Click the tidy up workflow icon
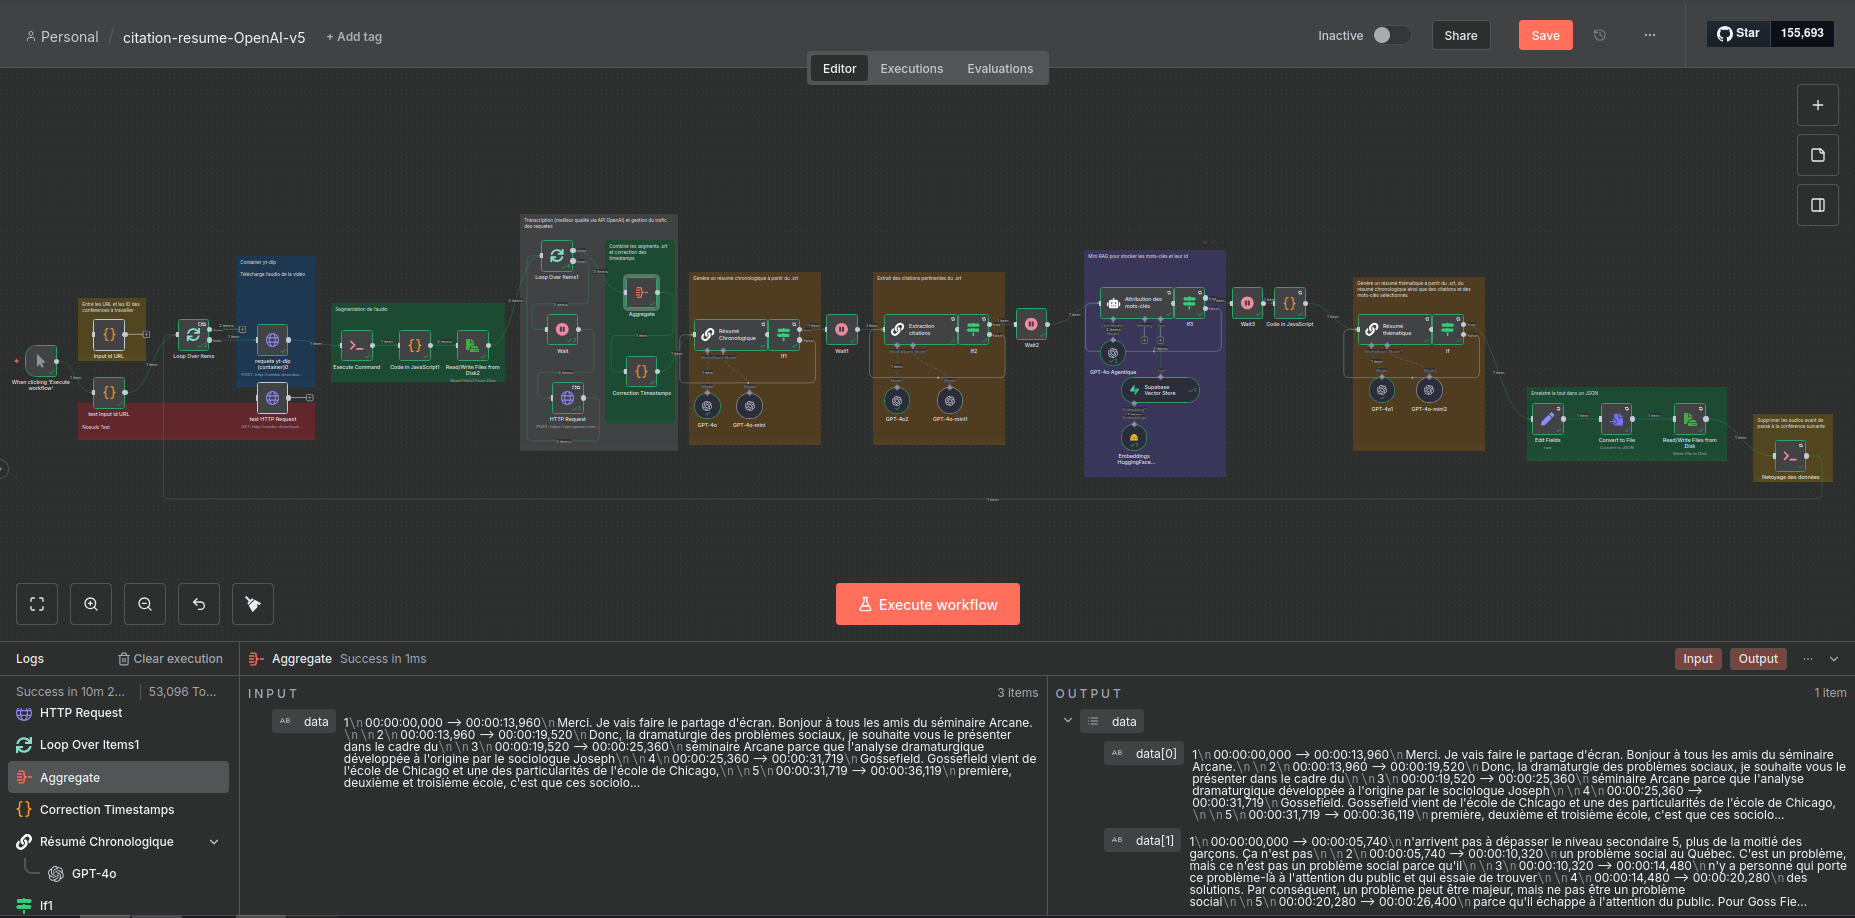Screen dimensions: 1855x918 click(x=253, y=604)
